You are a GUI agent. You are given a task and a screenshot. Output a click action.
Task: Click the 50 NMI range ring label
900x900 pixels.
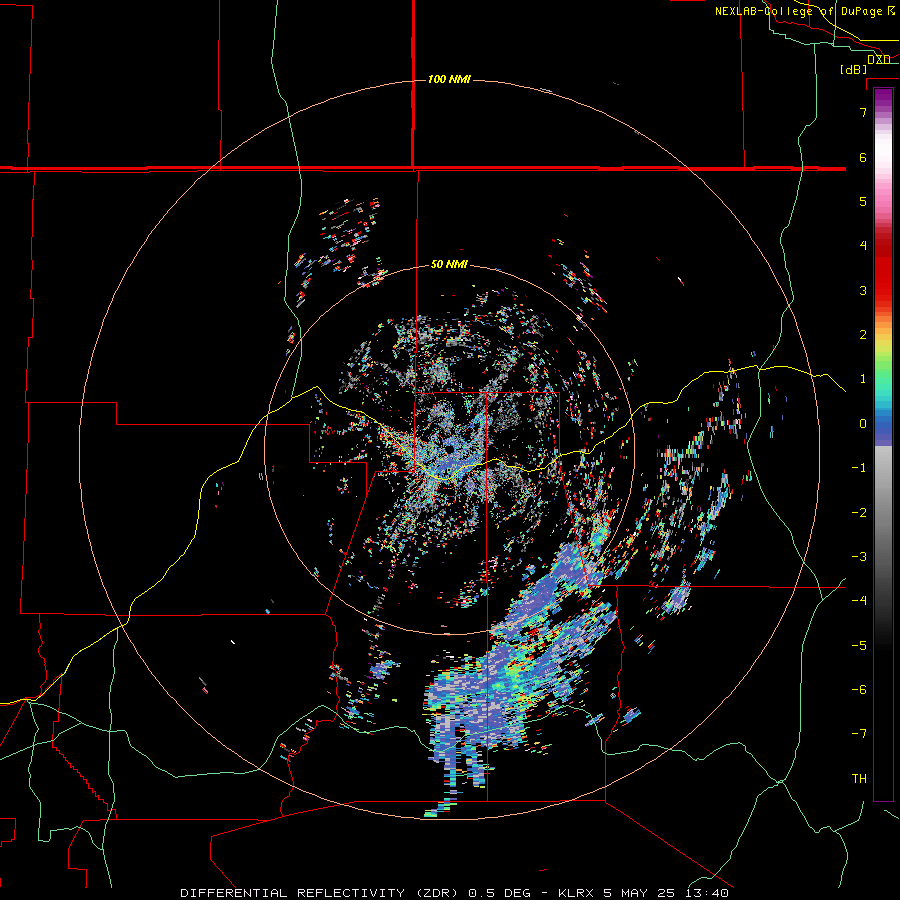click(449, 264)
